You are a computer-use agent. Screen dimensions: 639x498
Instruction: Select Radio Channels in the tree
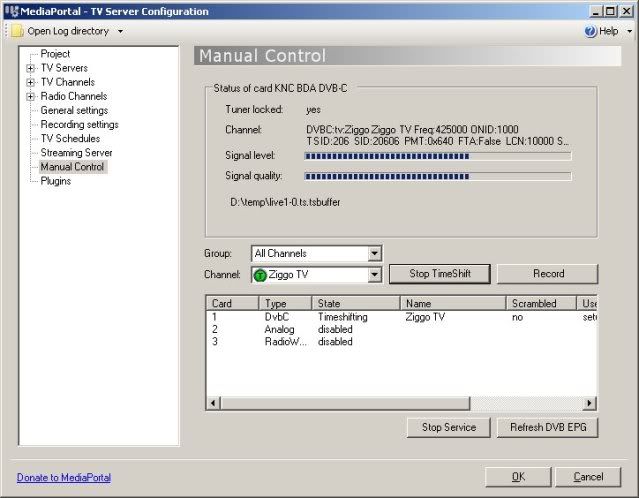74,96
